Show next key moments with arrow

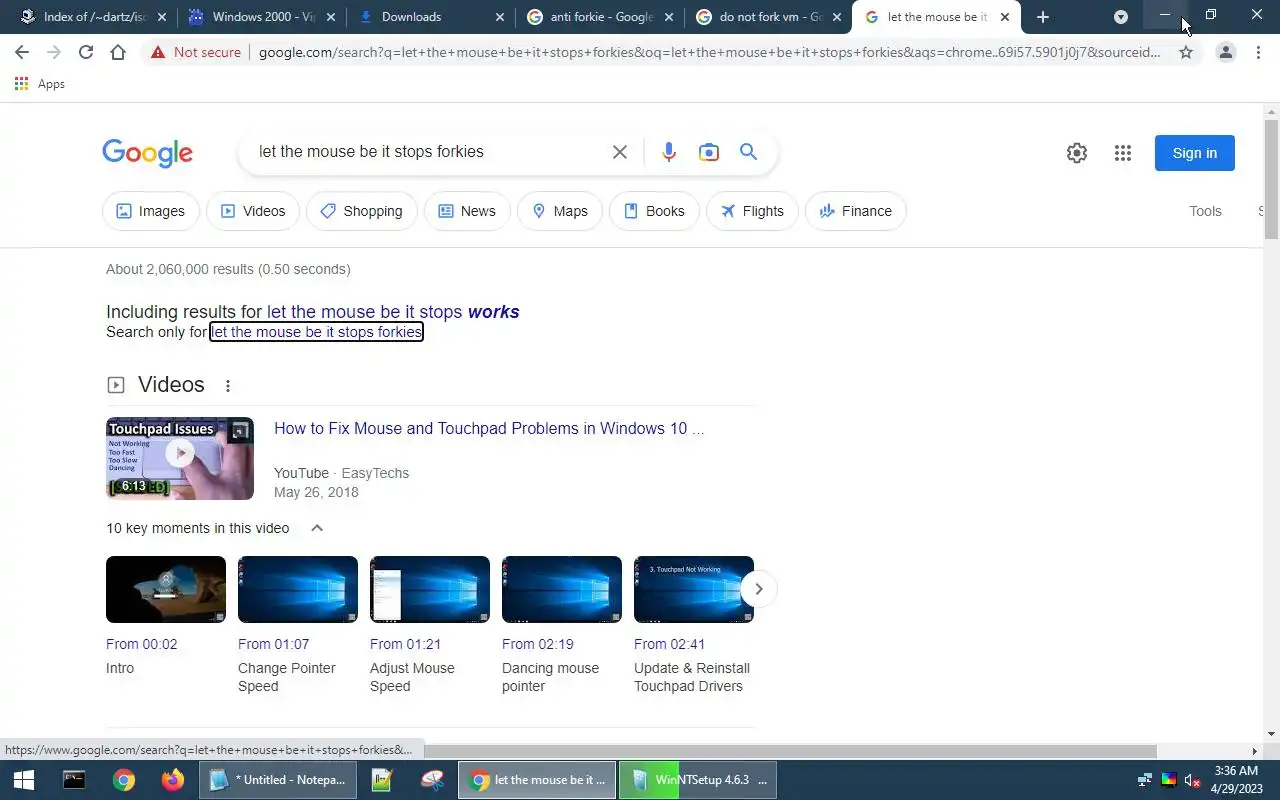pos(759,589)
